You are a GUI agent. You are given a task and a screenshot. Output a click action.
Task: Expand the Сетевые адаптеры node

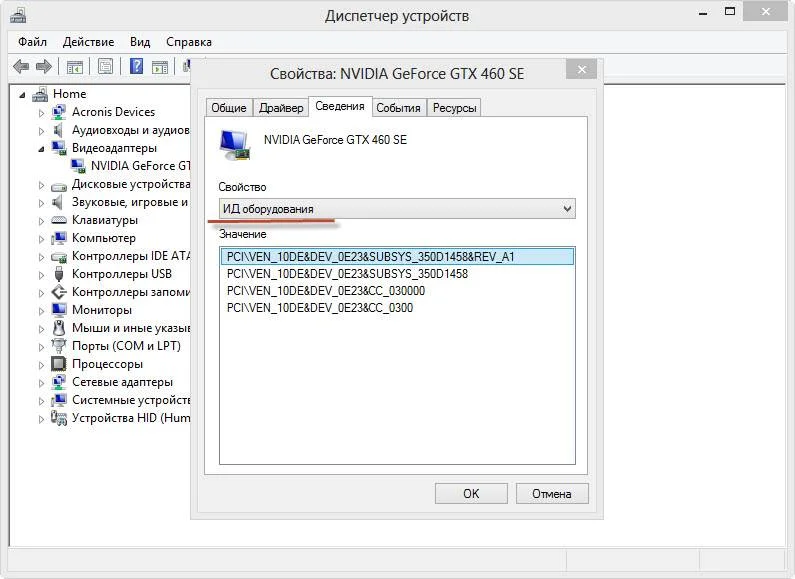42,383
